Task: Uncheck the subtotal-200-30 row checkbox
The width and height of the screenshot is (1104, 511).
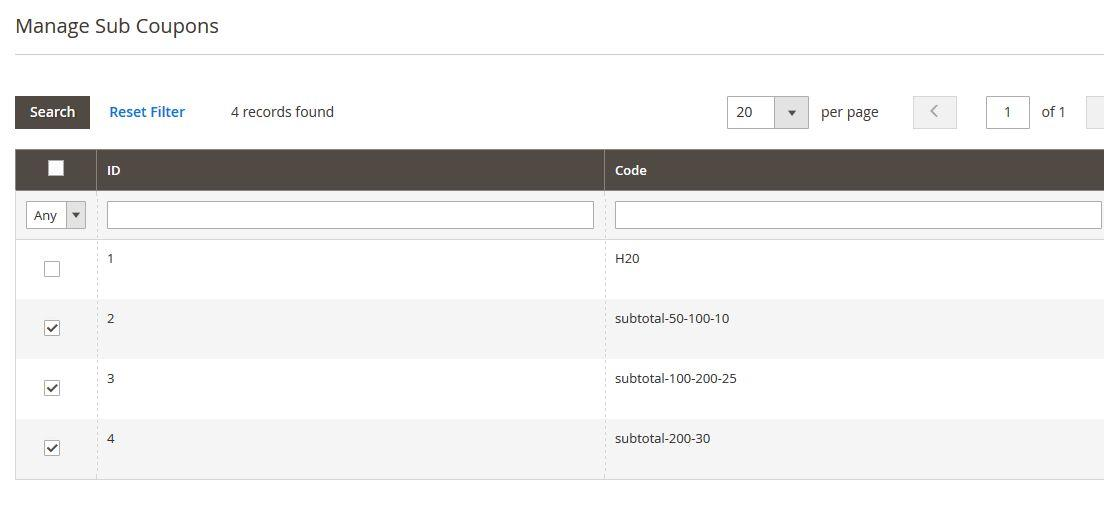Action: 52,448
